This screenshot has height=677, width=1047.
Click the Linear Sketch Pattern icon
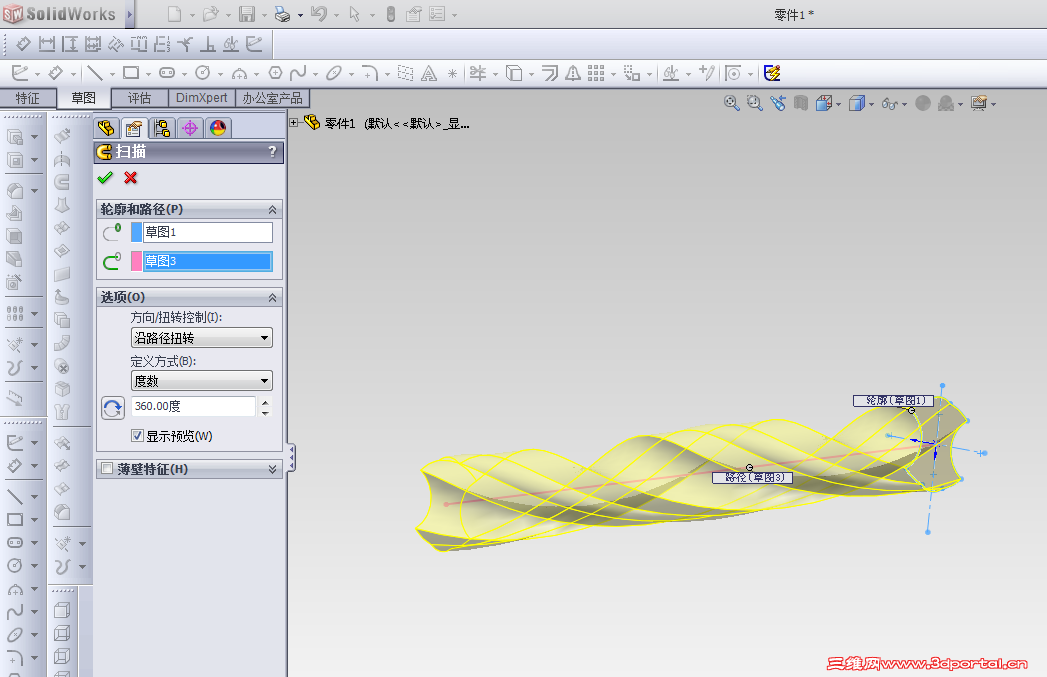pyautogui.click(x=596, y=73)
